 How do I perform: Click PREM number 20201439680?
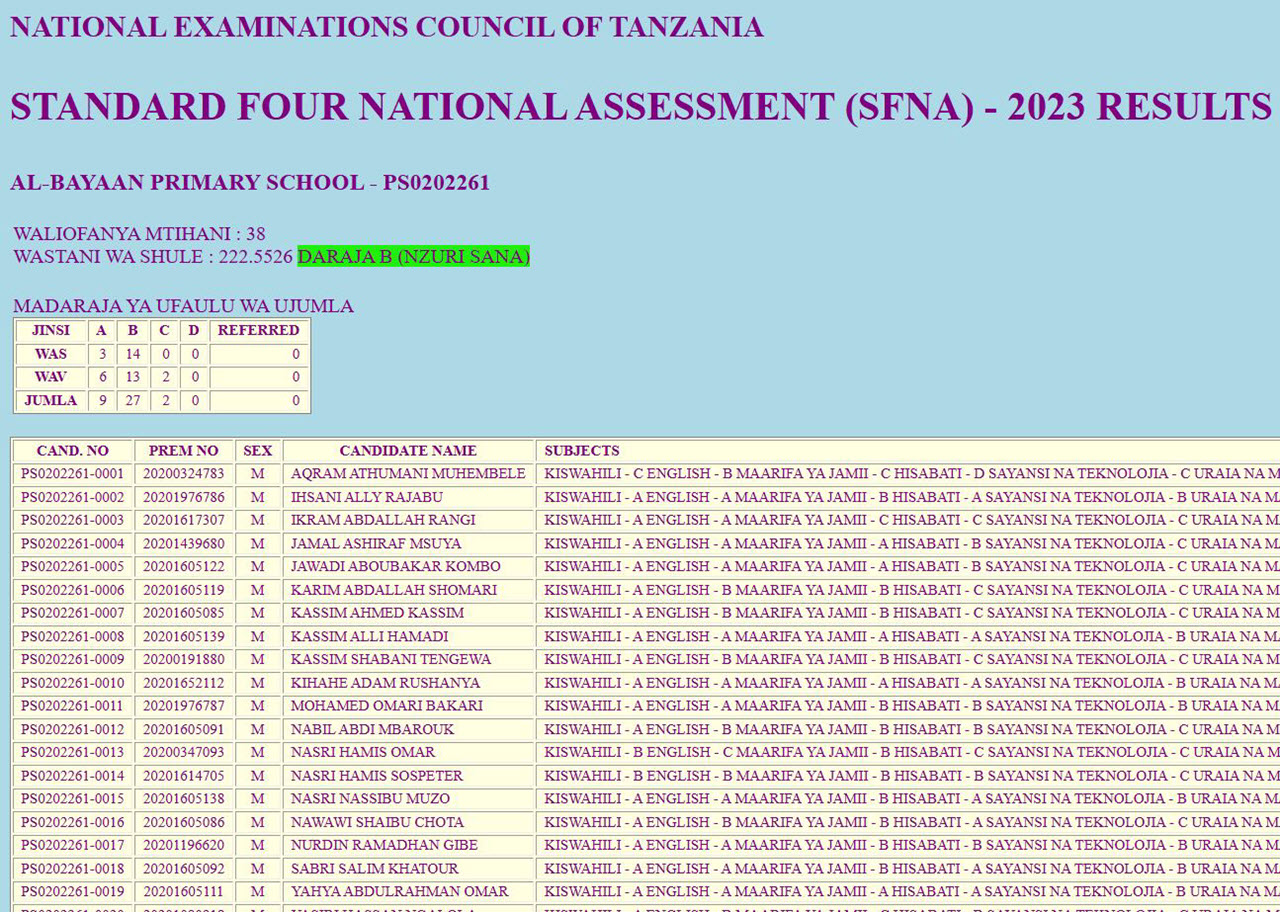click(184, 544)
